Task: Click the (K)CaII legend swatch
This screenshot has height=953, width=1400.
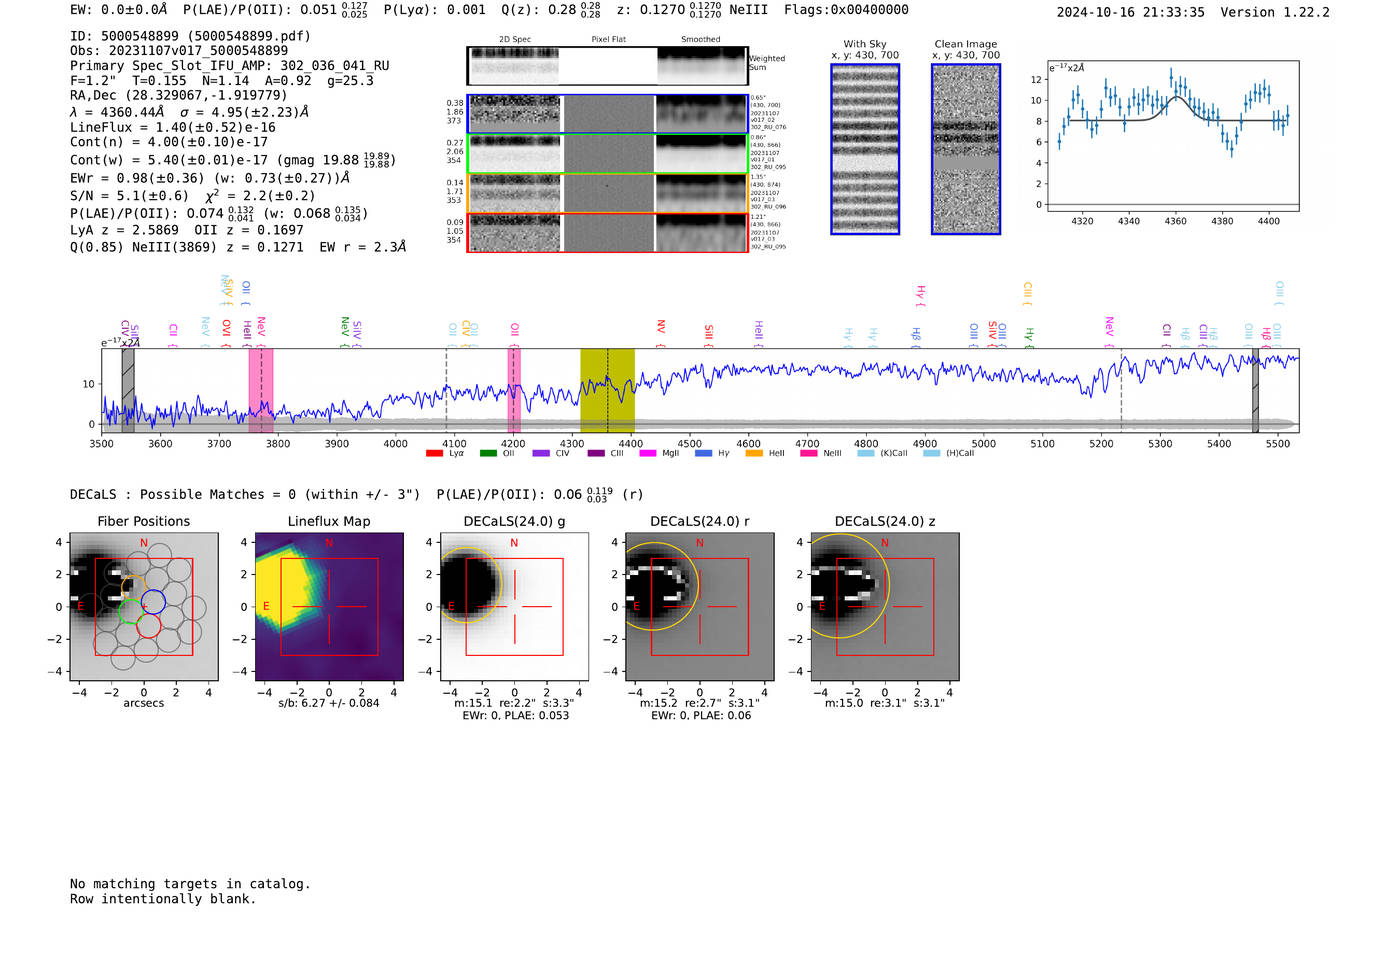Action: [866, 453]
